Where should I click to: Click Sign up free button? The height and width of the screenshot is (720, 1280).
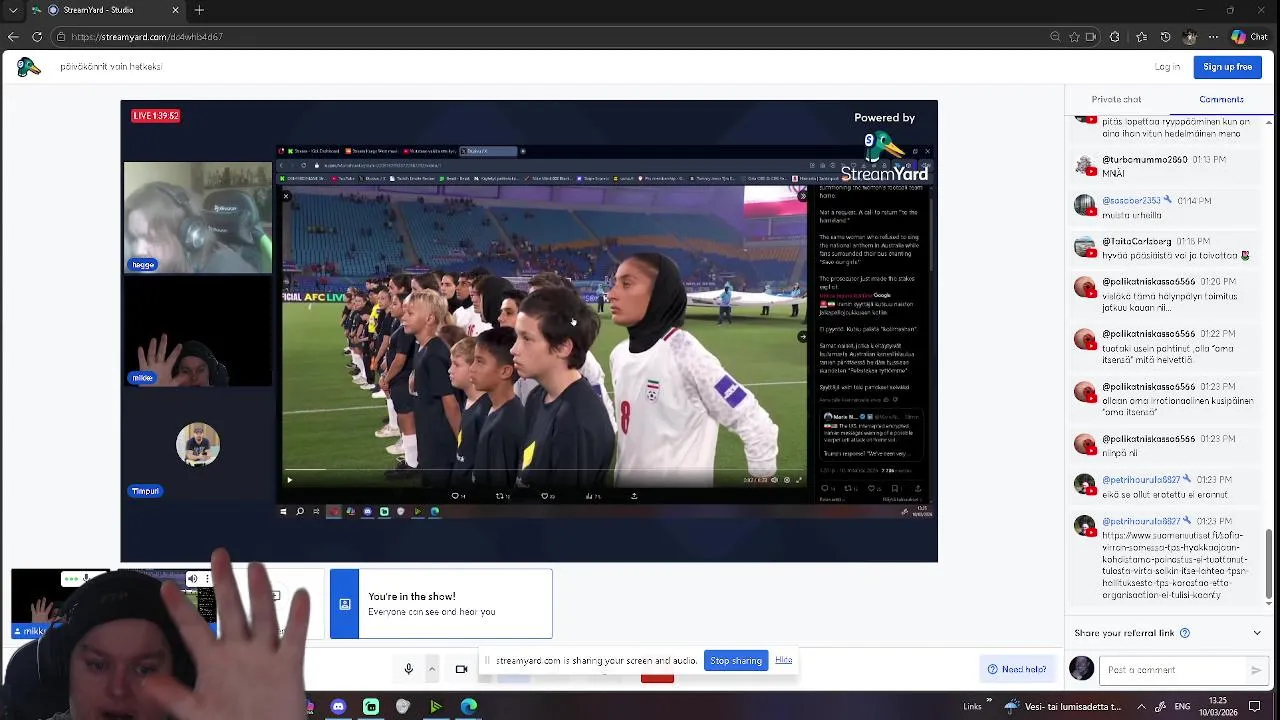click(1227, 67)
